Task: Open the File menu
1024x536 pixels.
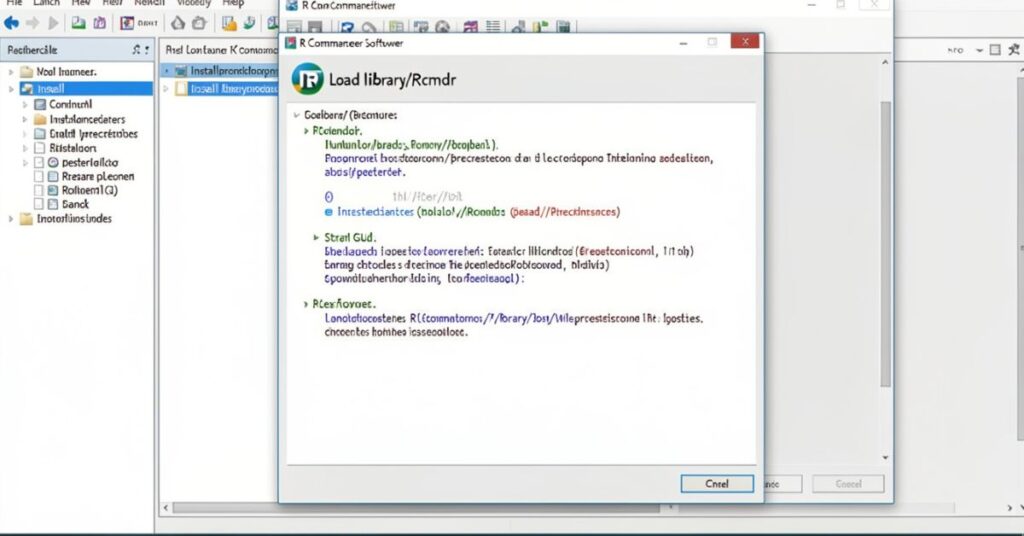Action: point(14,3)
